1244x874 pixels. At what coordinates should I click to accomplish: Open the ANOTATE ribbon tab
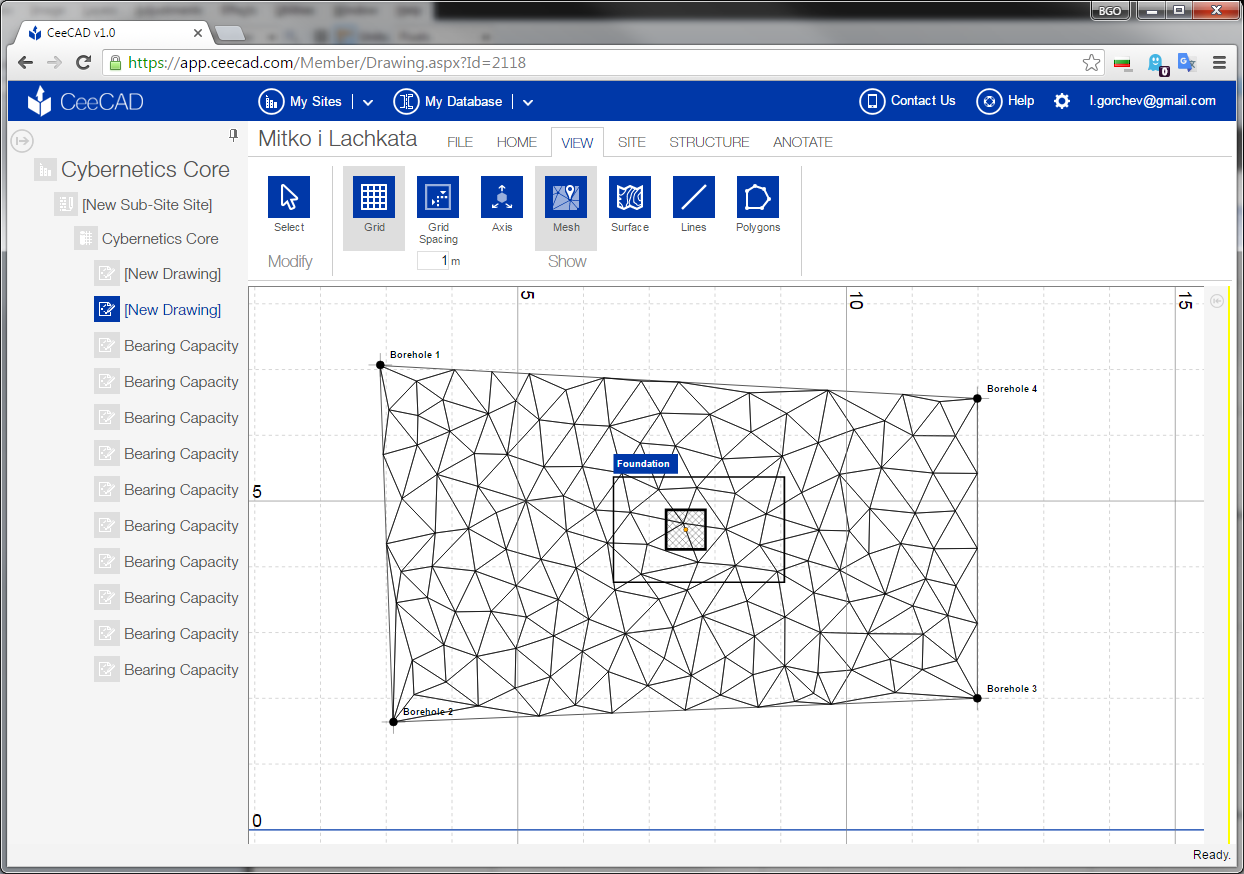pyautogui.click(x=803, y=142)
